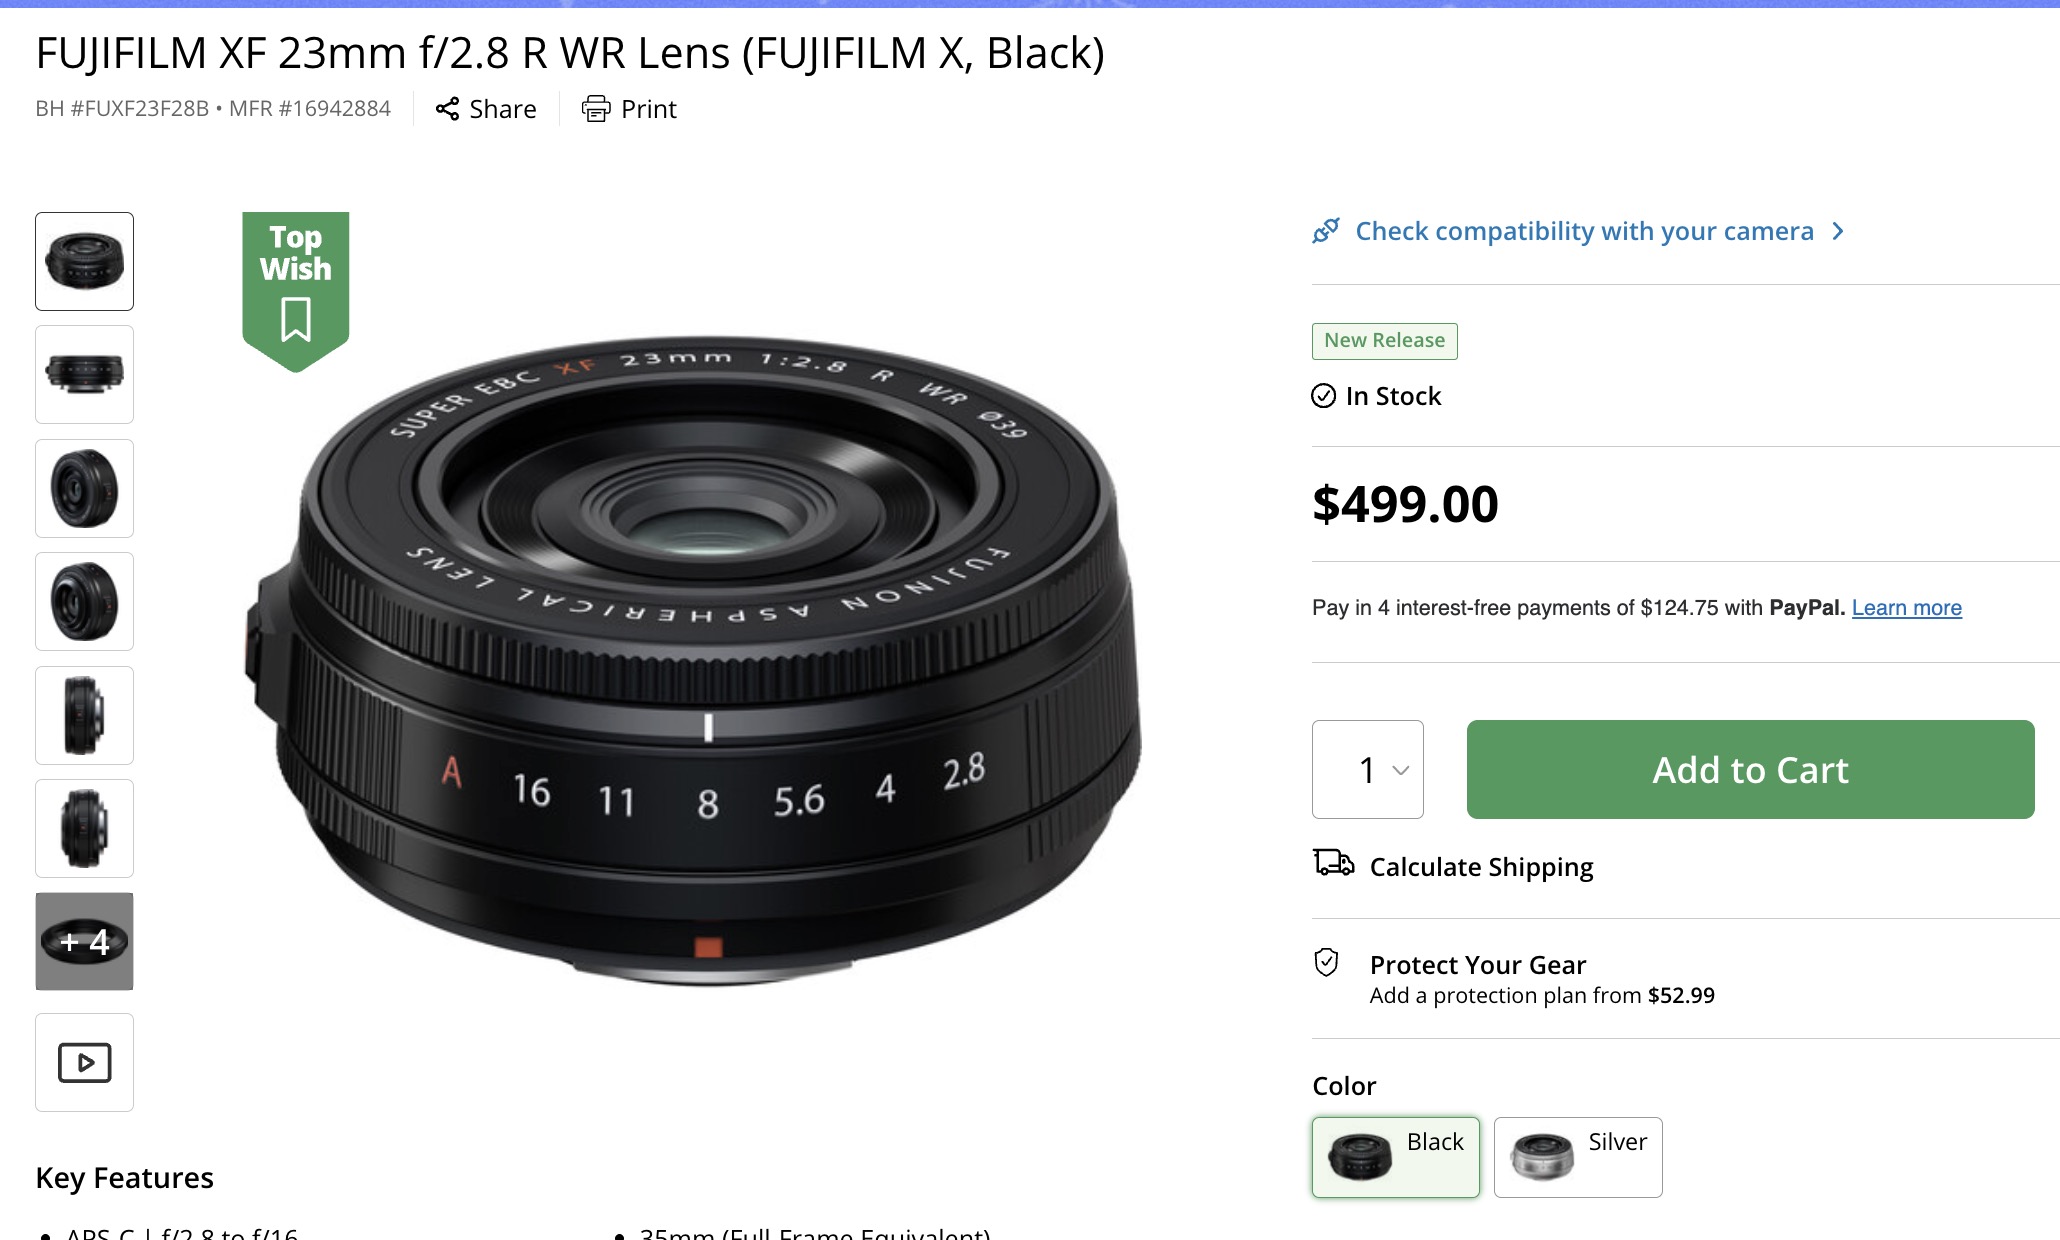Image resolution: width=2060 pixels, height=1240 pixels.
Task: Click the compatibility plug icon
Action: click(x=1326, y=231)
